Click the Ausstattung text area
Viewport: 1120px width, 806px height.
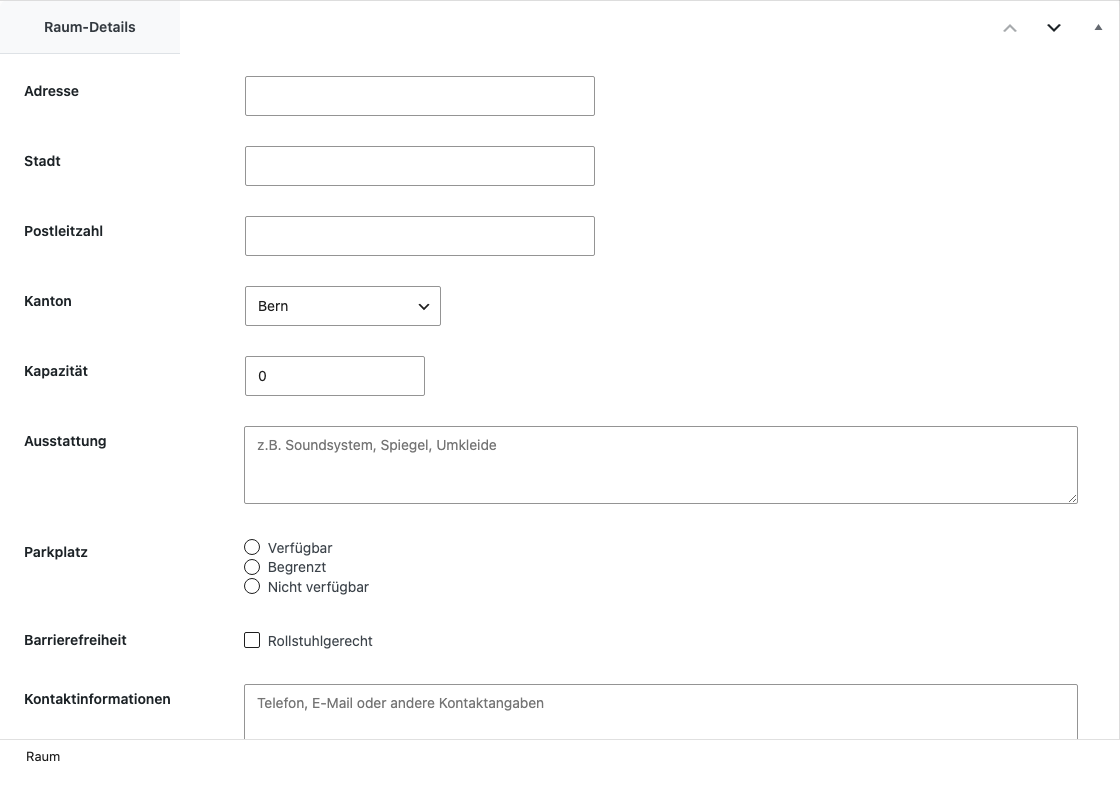[661, 465]
